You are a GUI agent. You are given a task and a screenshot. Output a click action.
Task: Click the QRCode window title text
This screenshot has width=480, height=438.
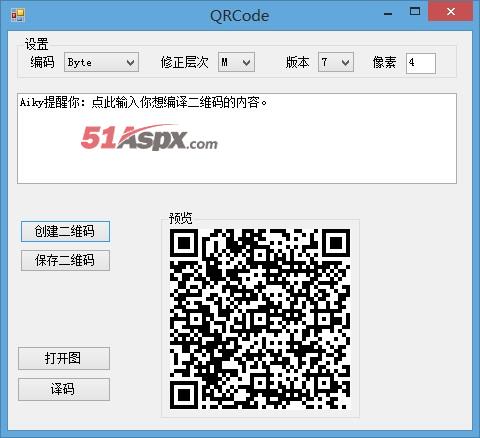point(239,16)
